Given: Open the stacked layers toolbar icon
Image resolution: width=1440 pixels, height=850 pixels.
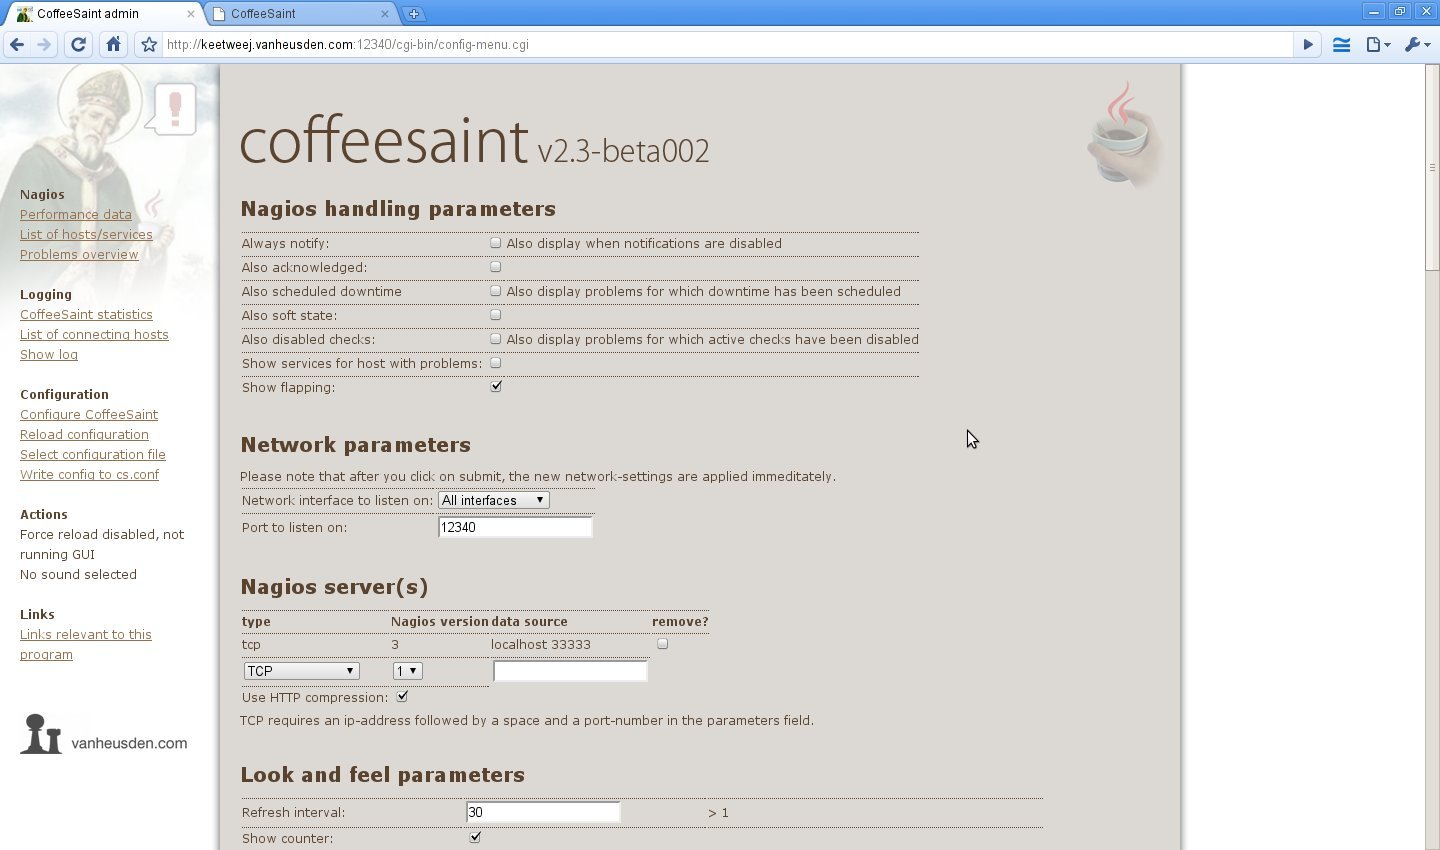Looking at the screenshot, I should (x=1342, y=44).
